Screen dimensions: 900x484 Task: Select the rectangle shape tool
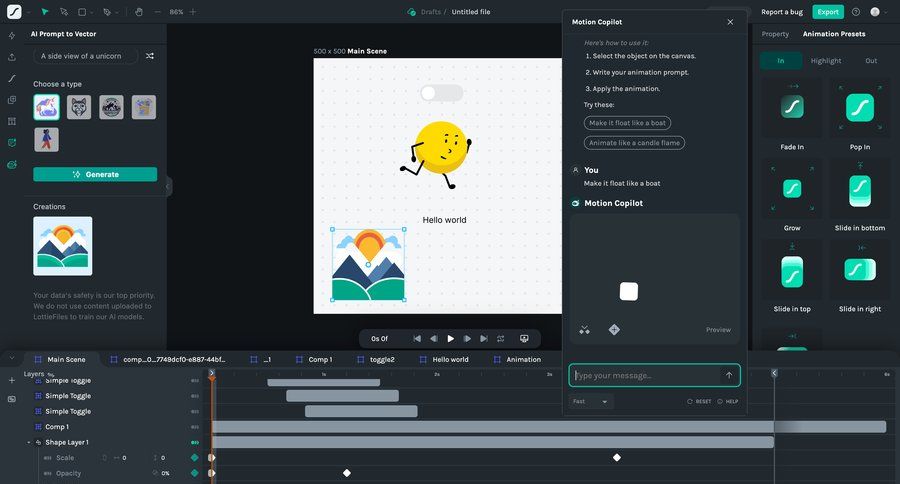coord(82,11)
